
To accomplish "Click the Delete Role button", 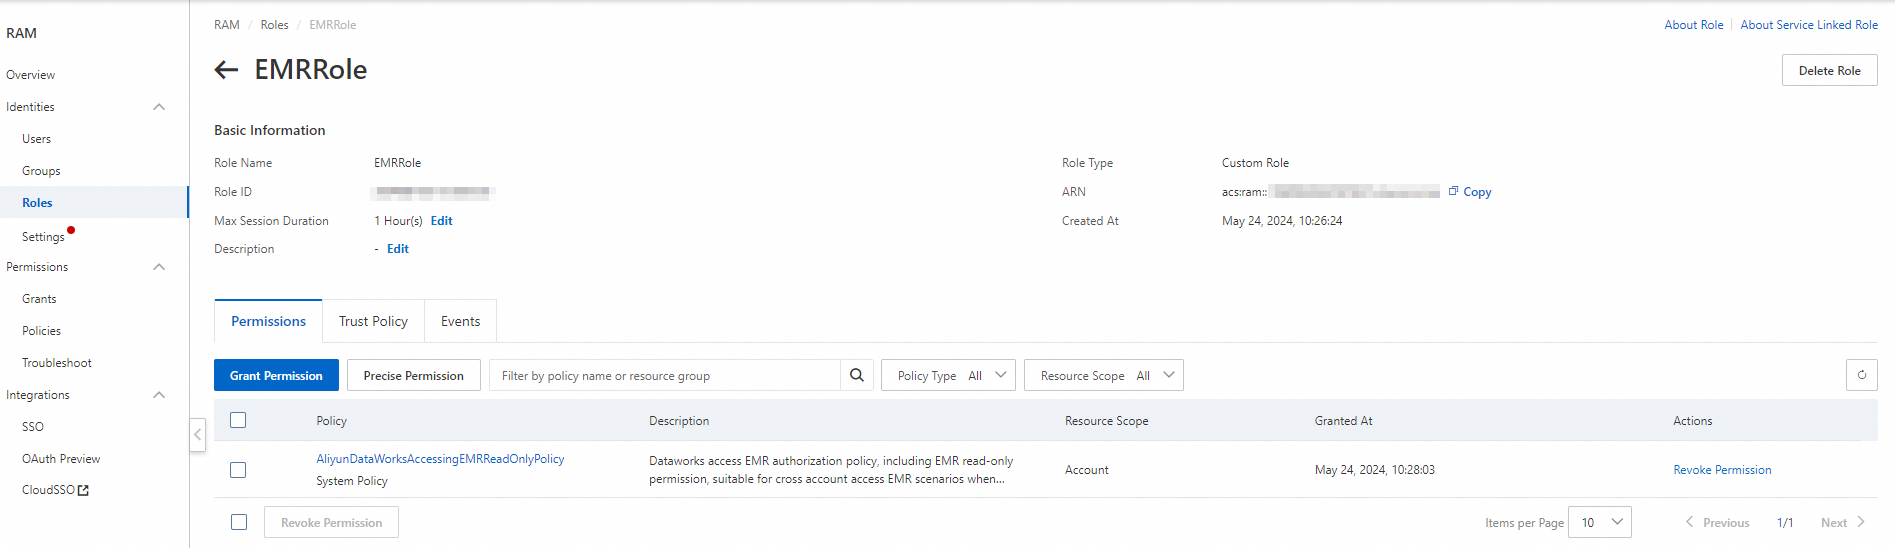I will [x=1829, y=70].
